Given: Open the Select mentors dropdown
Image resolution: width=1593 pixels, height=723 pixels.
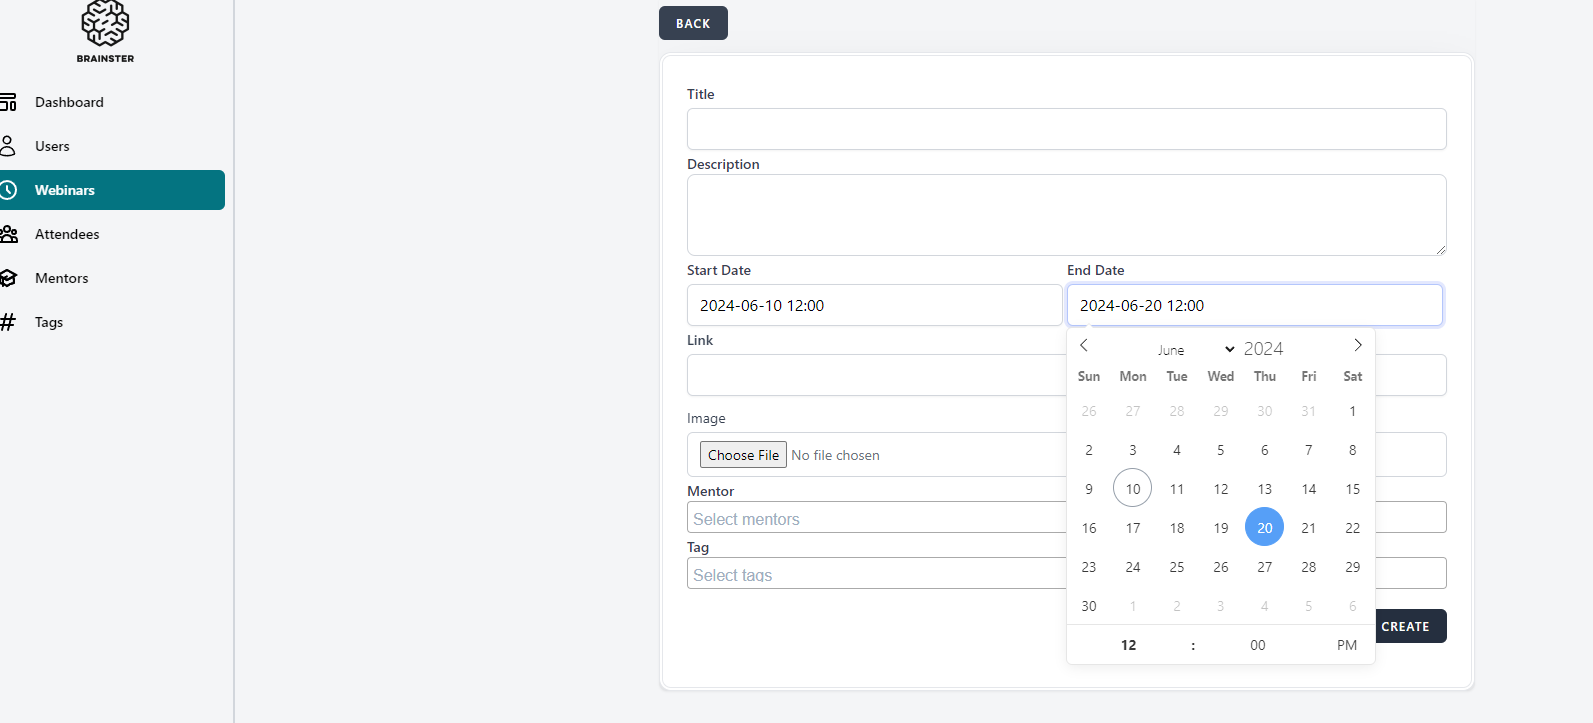Looking at the screenshot, I should (x=875, y=518).
